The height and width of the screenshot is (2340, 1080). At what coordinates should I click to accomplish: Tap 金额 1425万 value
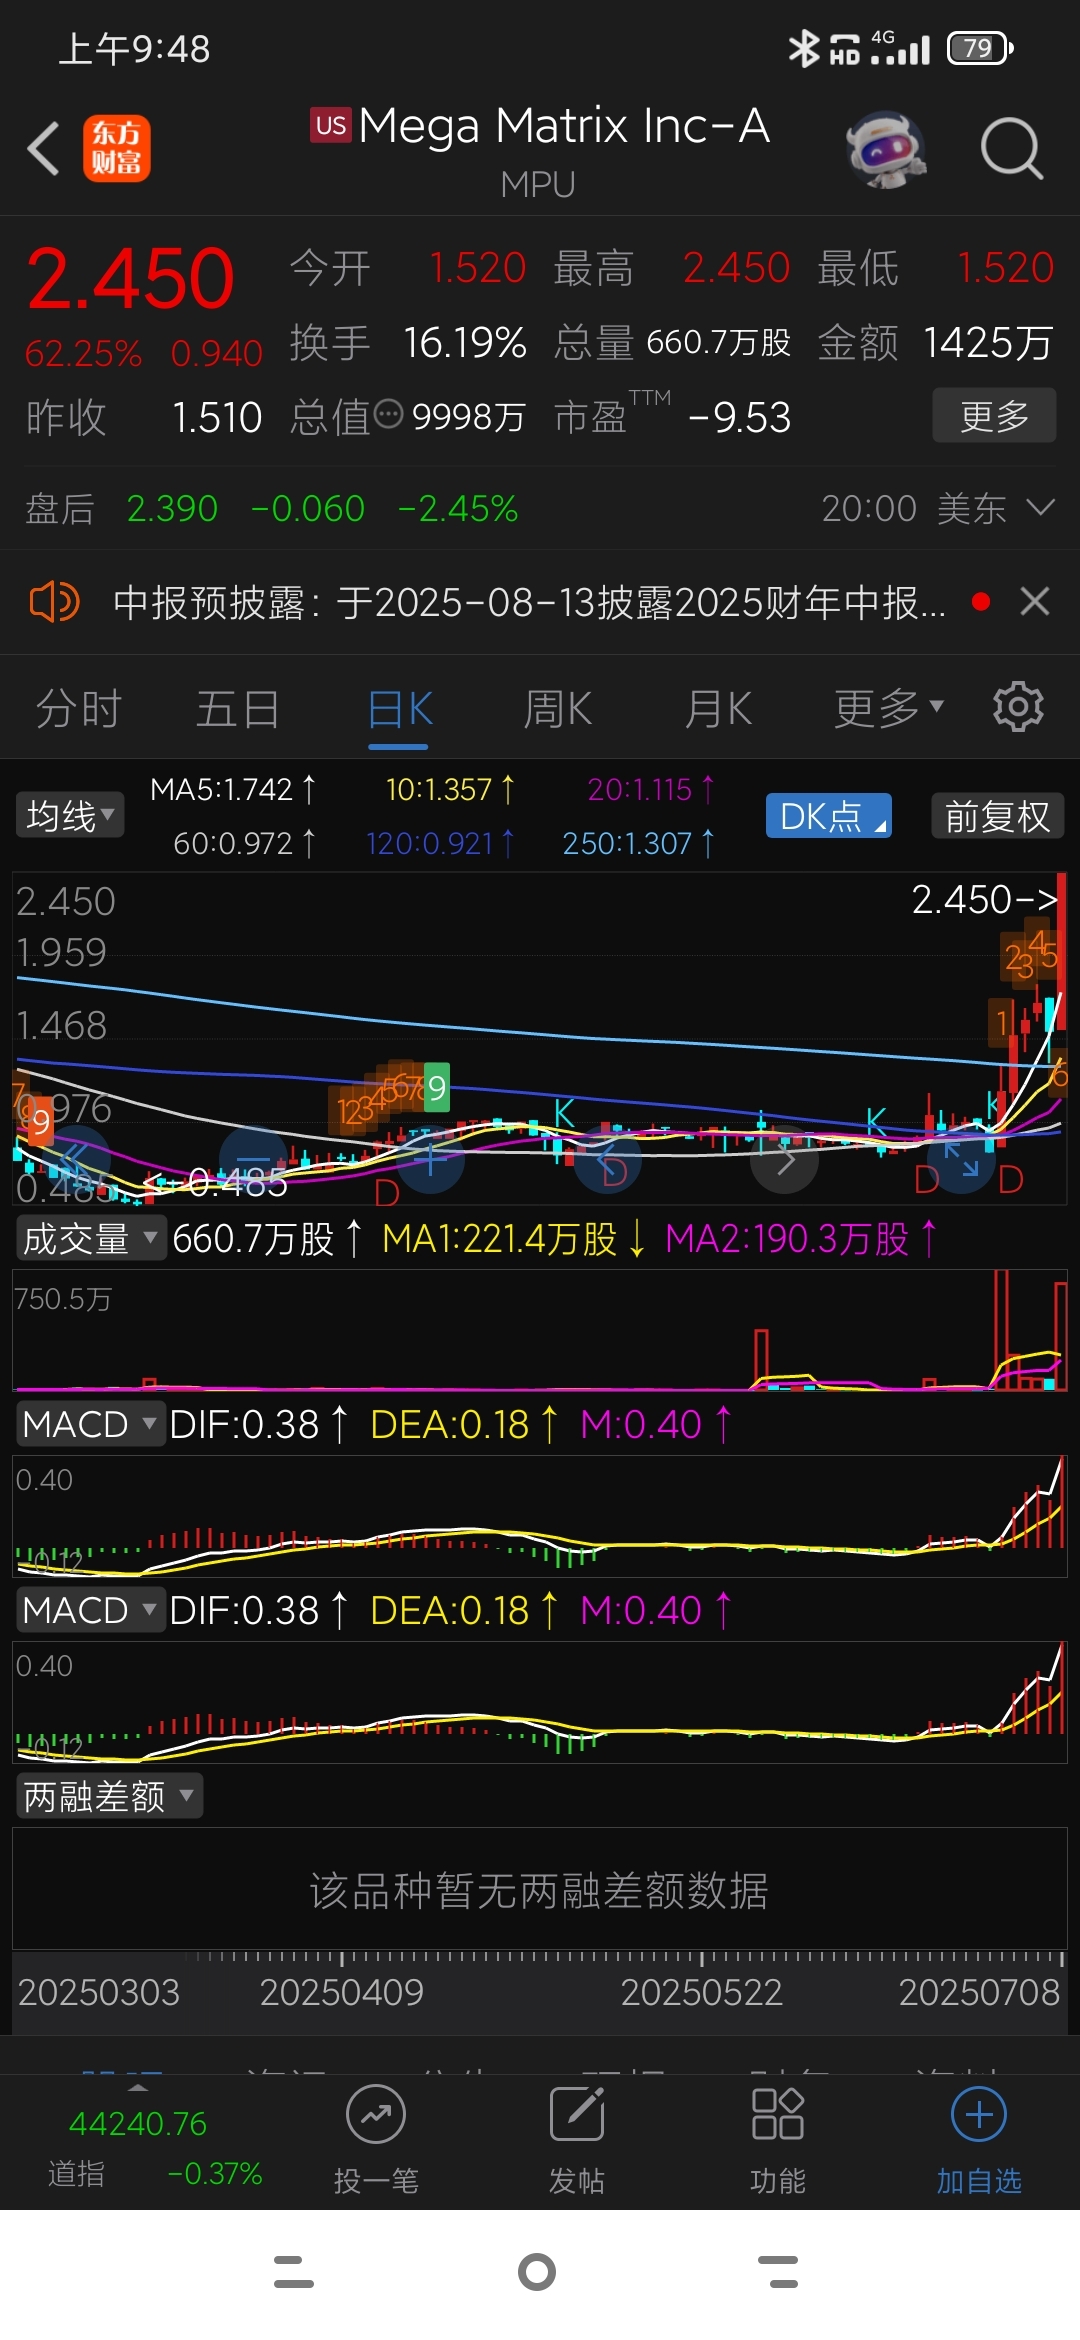click(x=988, y=342)
